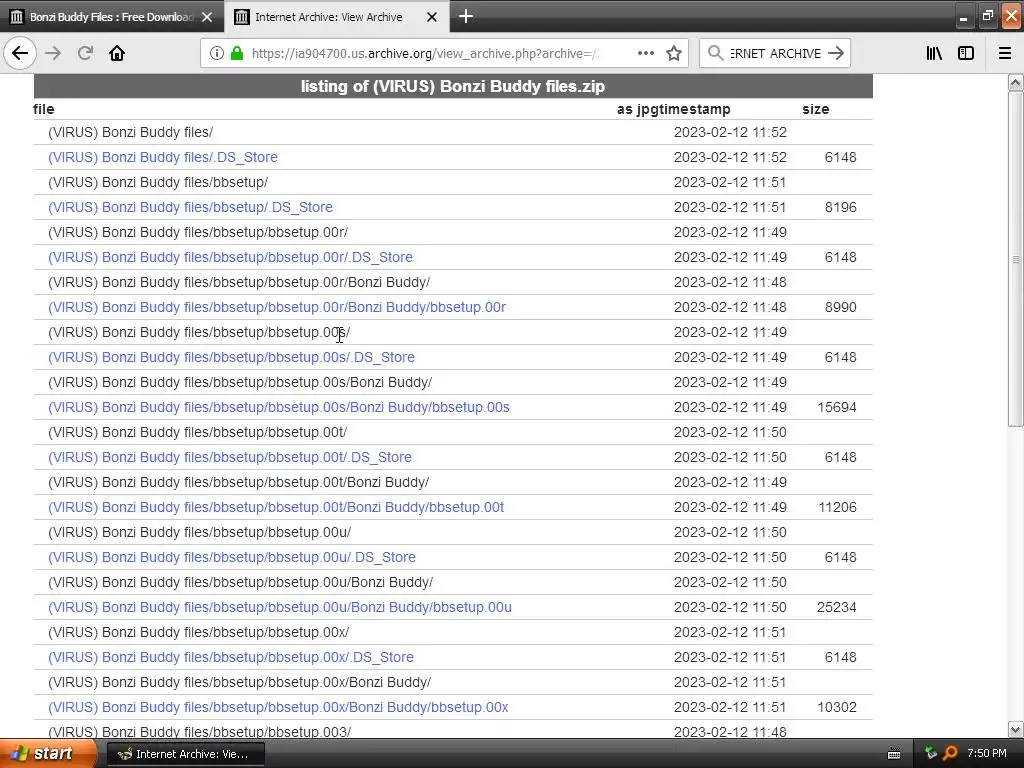Submit search with the go arrow
Image resolution: width=1024 pixels, height=768 pixels.
tap(835, 53)
